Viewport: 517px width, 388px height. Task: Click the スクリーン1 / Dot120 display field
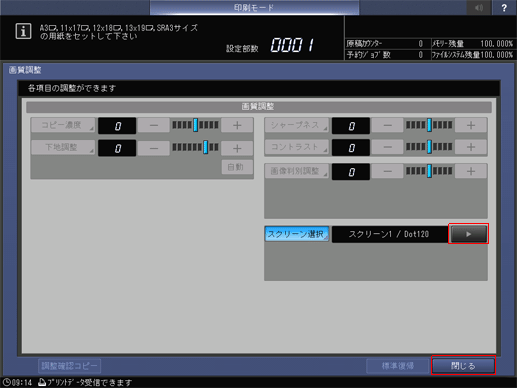pos(390,234)
